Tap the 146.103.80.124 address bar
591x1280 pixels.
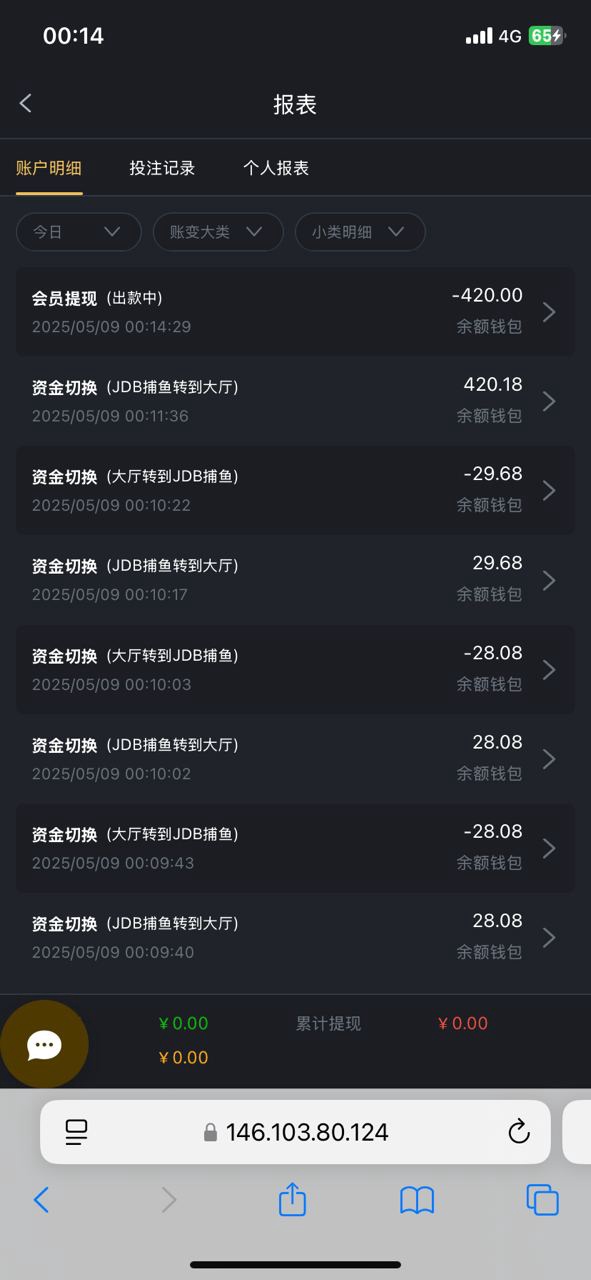[x=295, y=1132]
